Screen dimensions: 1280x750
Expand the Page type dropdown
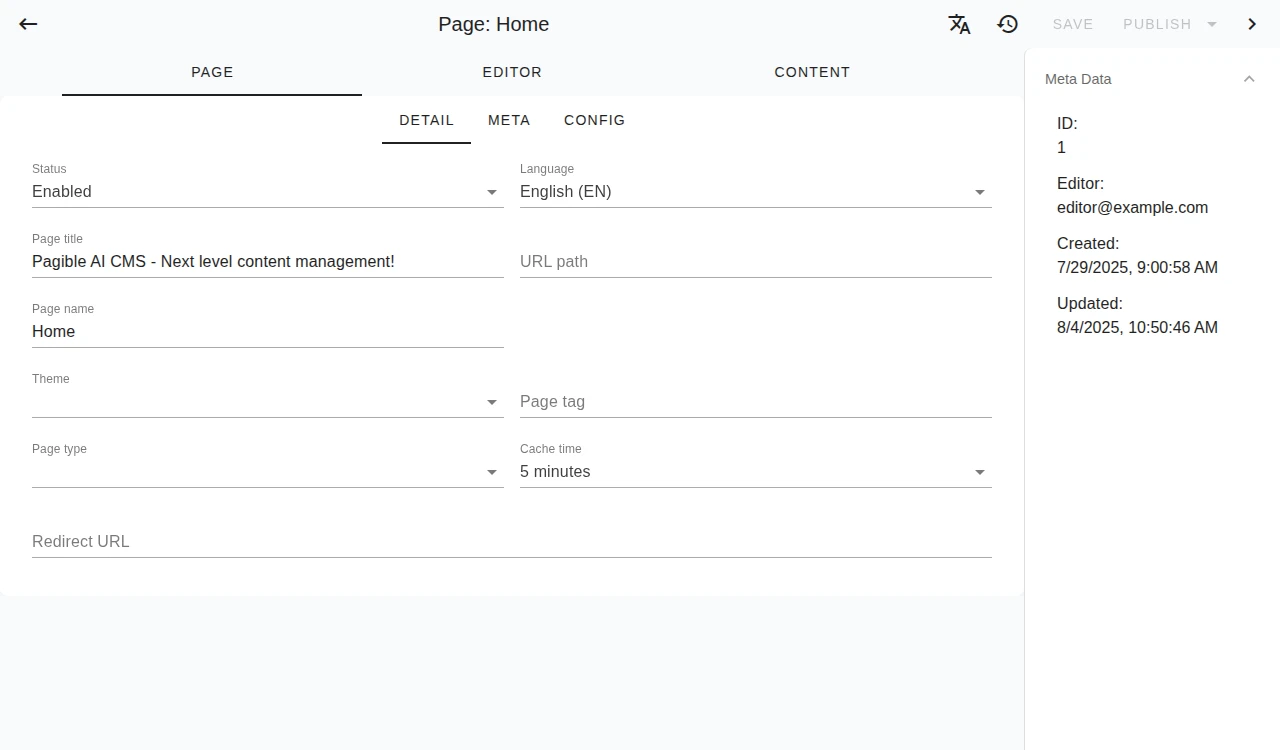(x=267, y=472)
